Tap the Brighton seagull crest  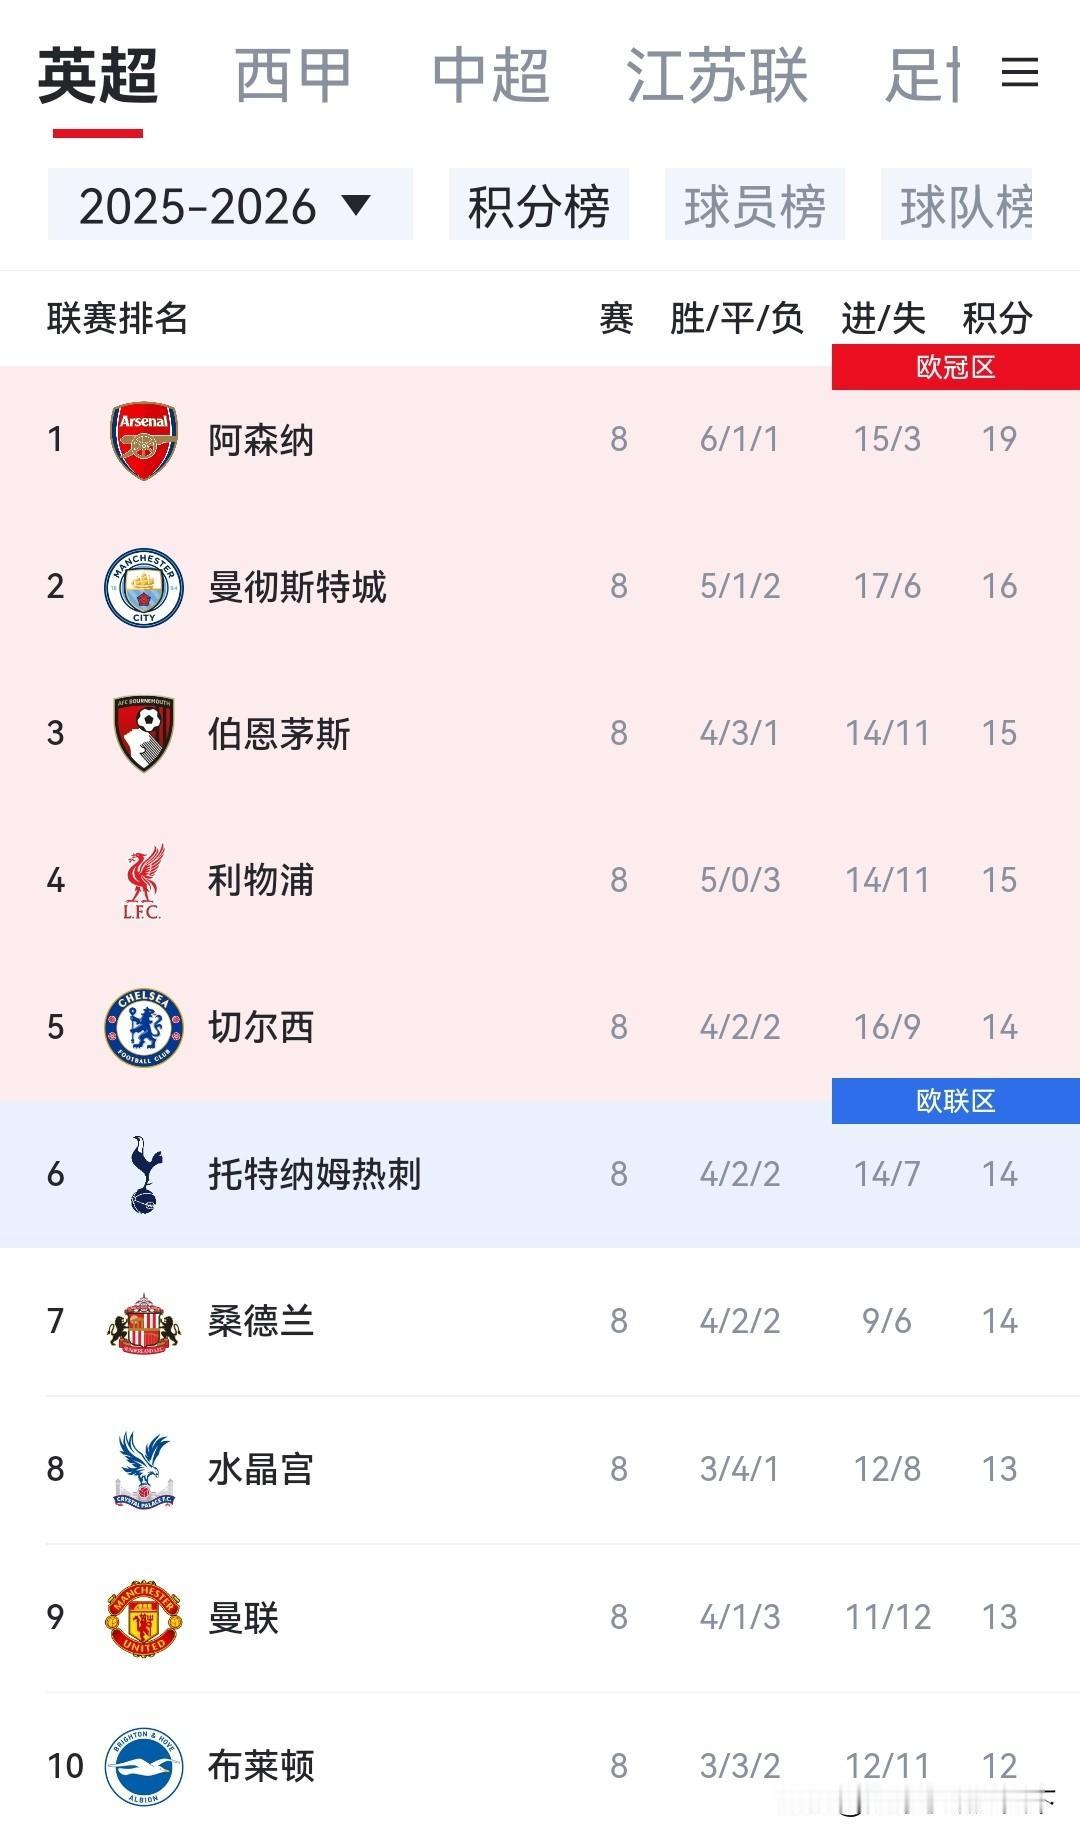coord(144,1766)
